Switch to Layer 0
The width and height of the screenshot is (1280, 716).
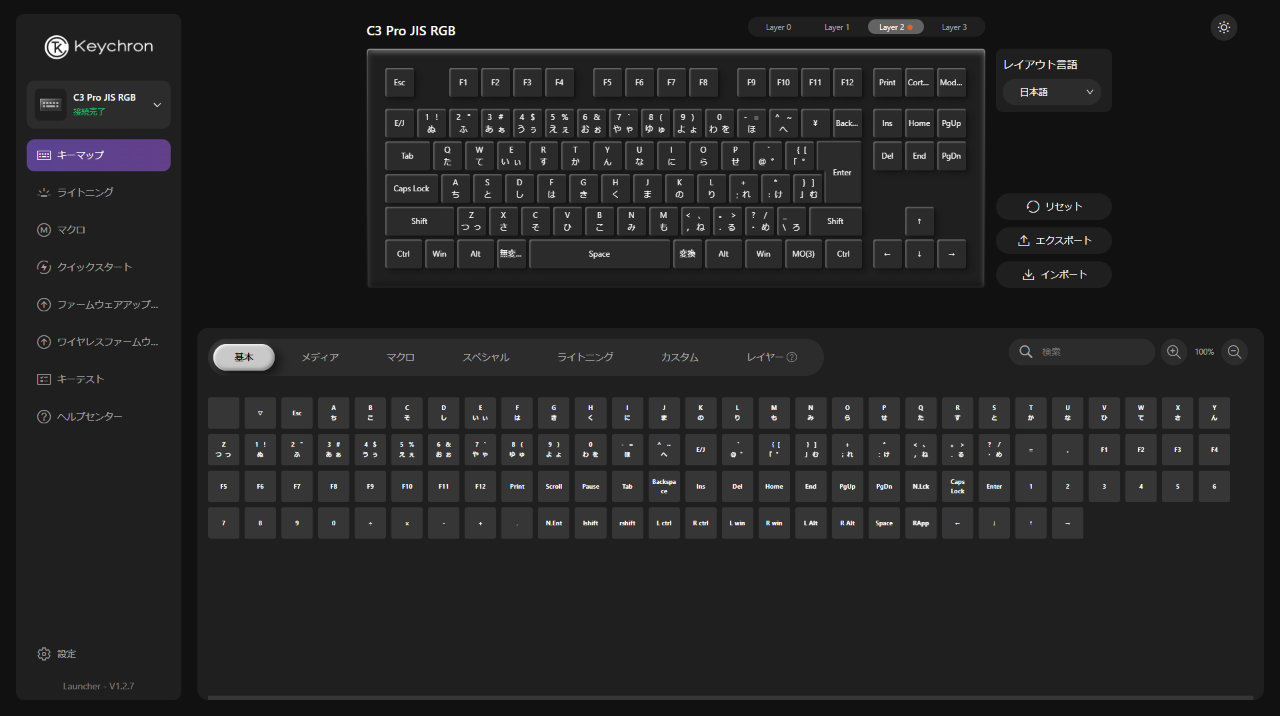(778, 27)
